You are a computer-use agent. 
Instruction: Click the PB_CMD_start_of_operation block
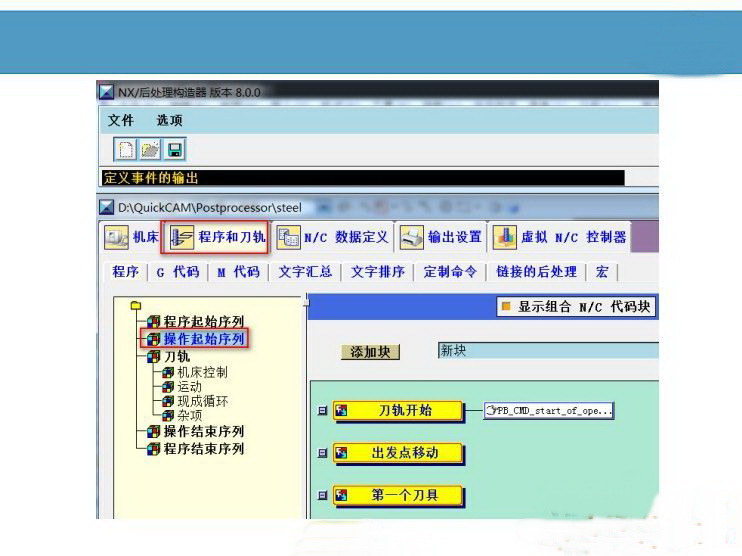[x=548, y=411]
